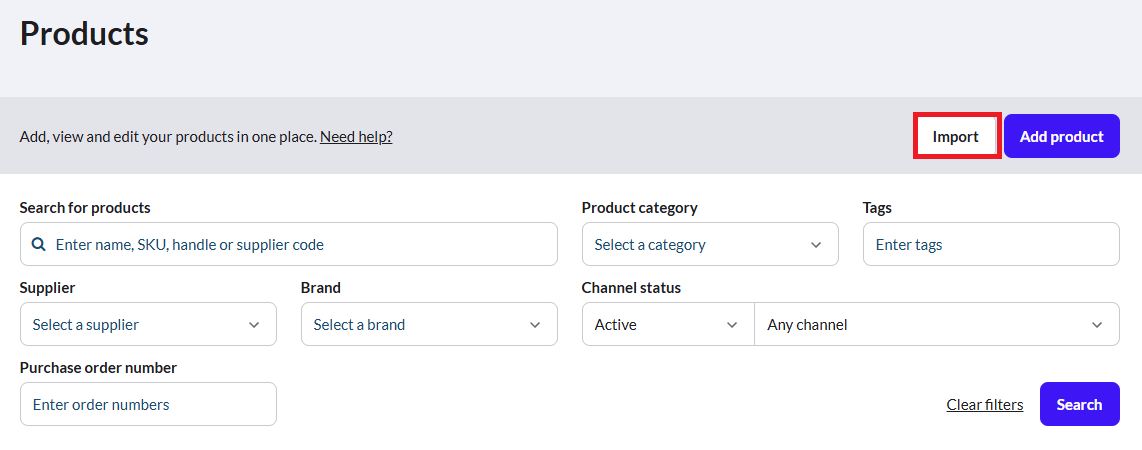The image size is (1142, 450).
Task: Open the Product category dropdown
Action: pyautogui.click(x=710, y=244)
